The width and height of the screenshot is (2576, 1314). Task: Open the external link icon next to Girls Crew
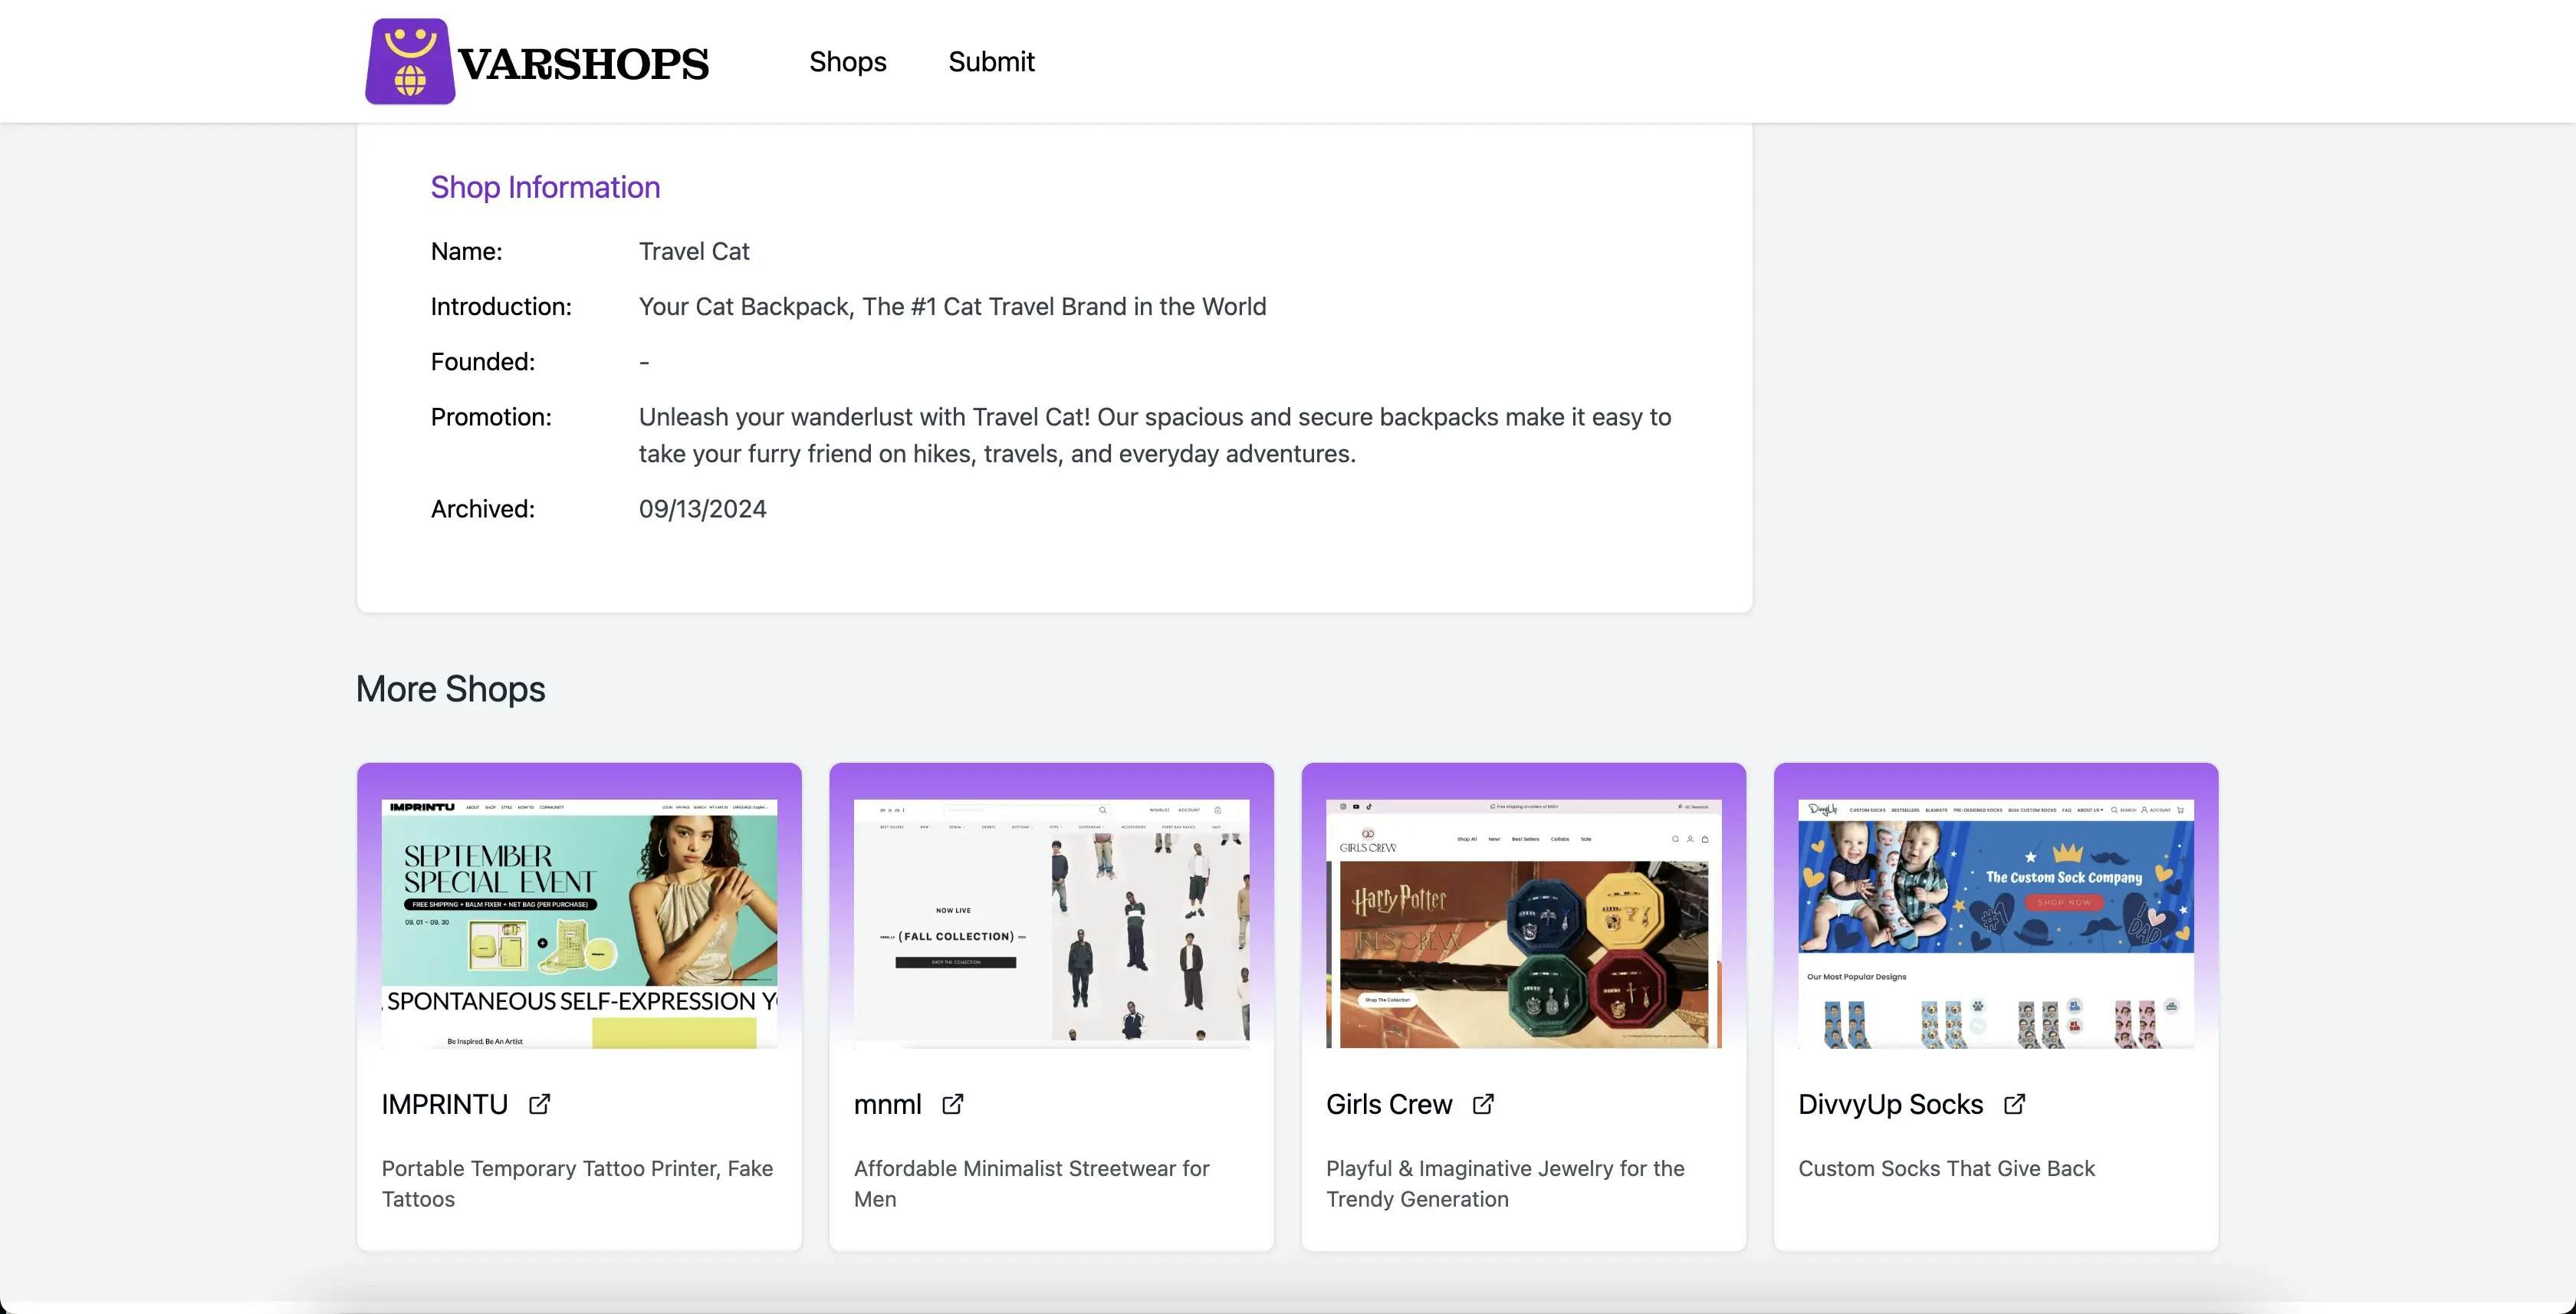click(1483, 1104)
